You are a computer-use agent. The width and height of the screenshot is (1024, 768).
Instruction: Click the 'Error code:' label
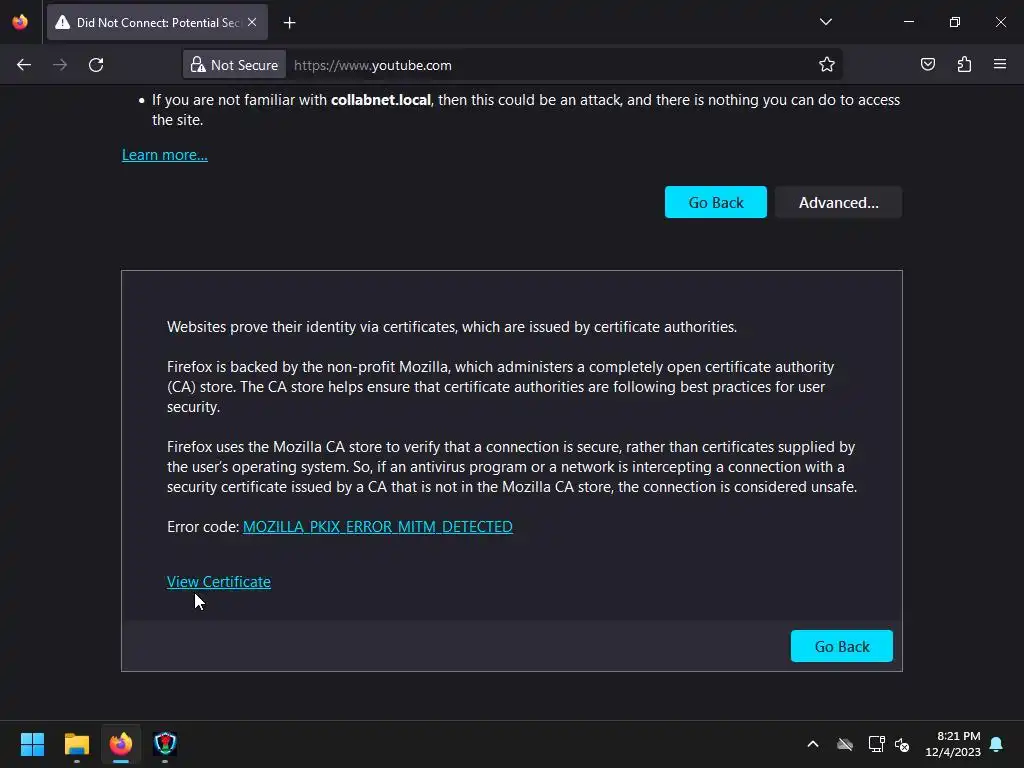(x=203, y=526)
